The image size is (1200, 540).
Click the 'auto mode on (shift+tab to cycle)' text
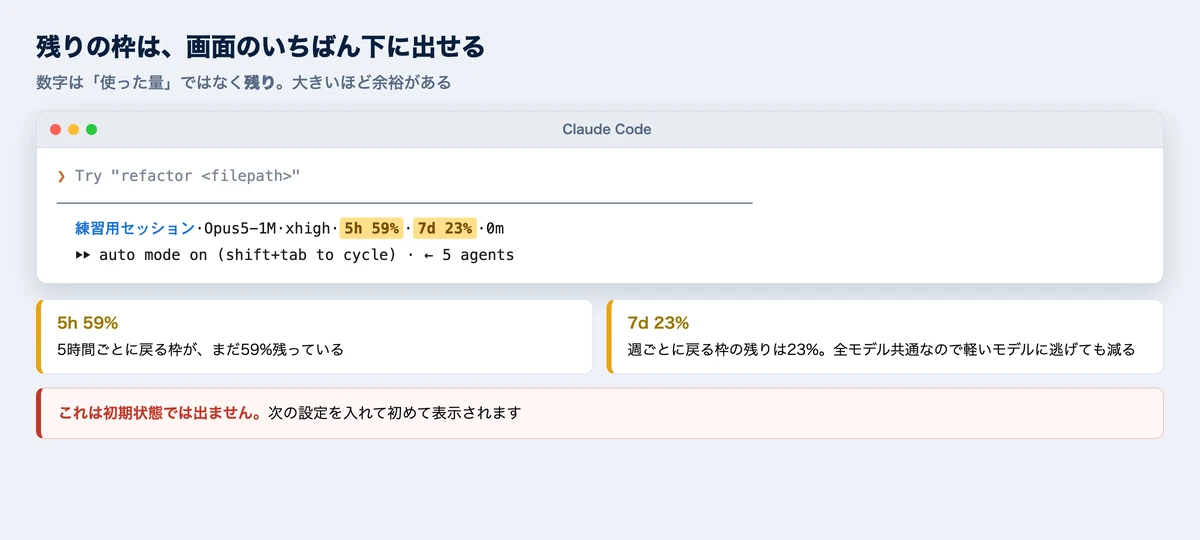coord(248,255)
